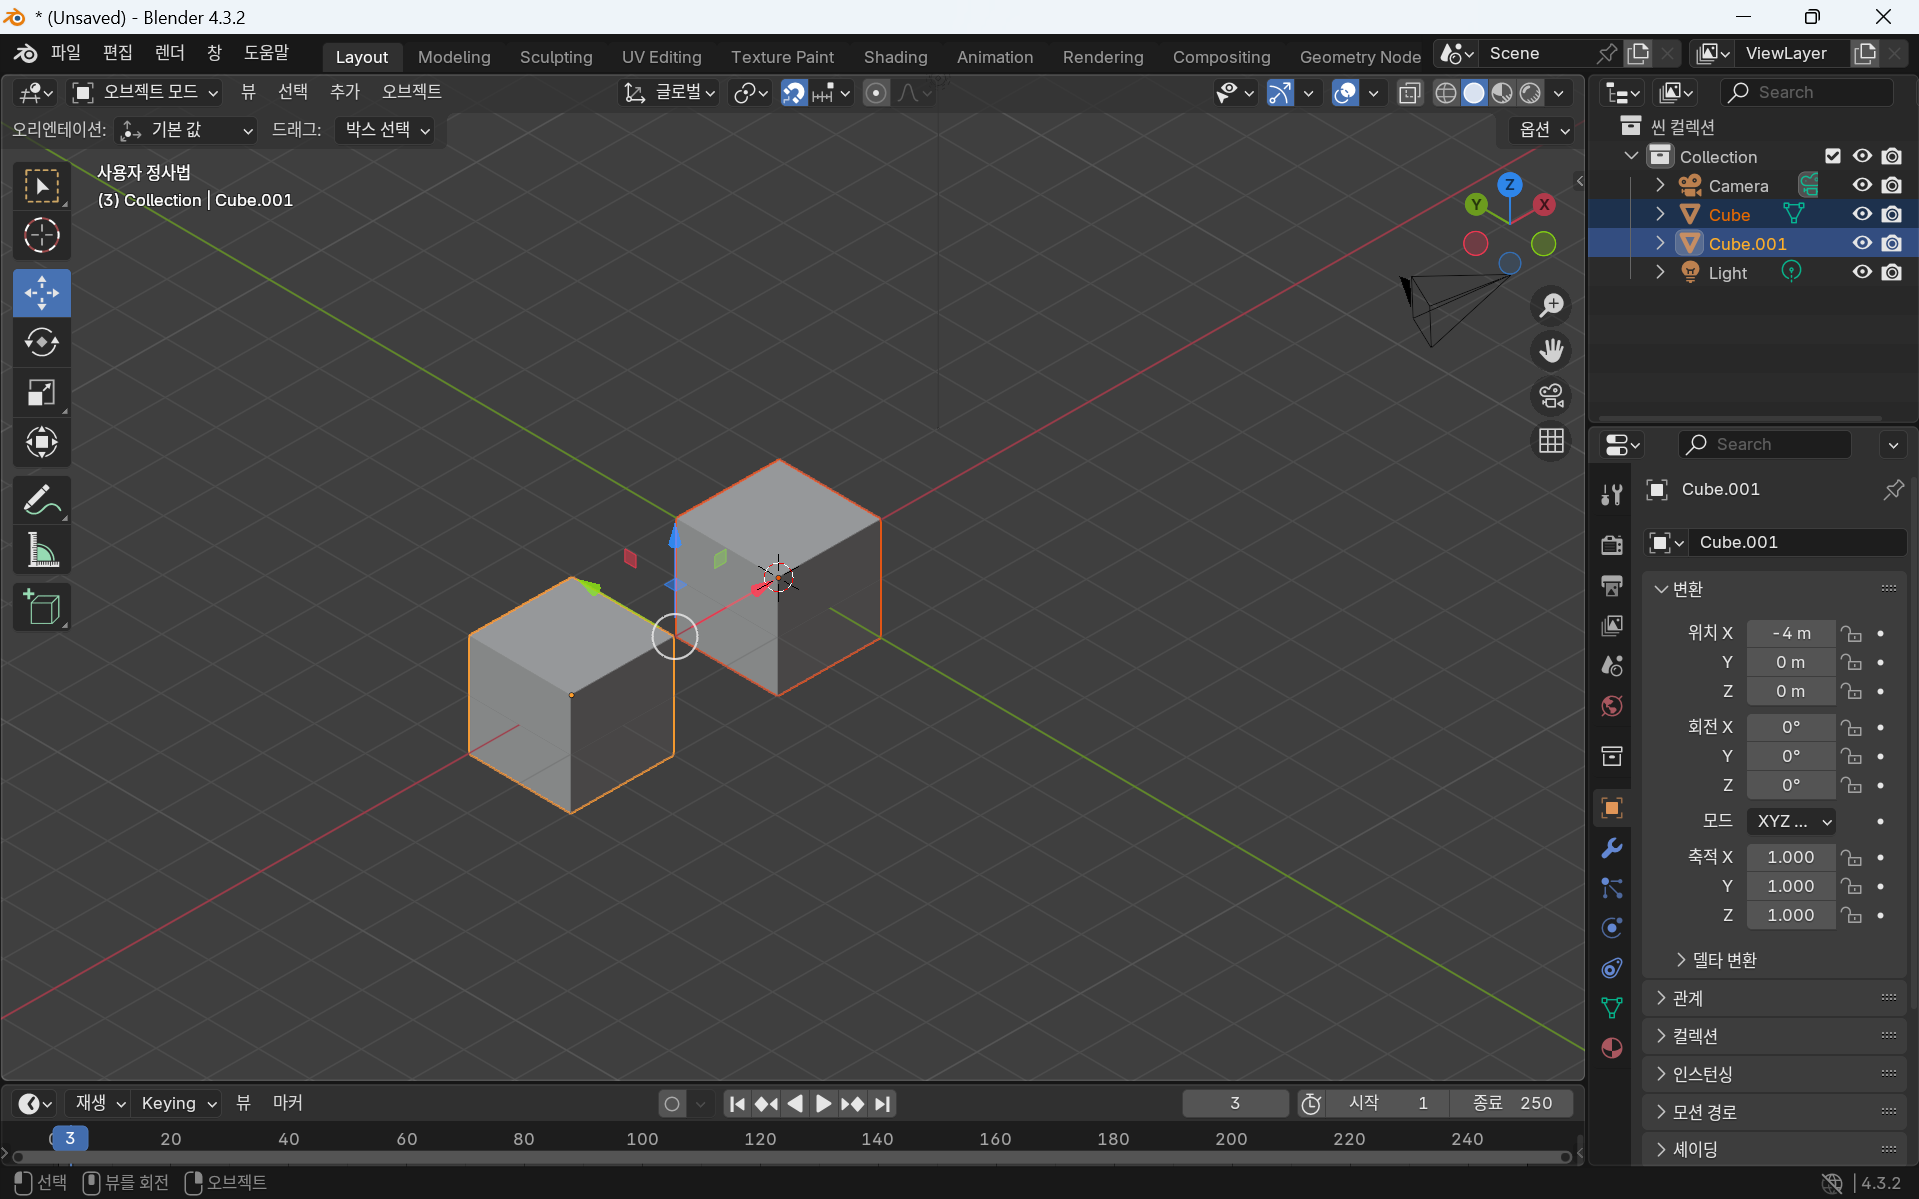
Task: Open the Object Data mesh tab
Action: point(1611,1008)
